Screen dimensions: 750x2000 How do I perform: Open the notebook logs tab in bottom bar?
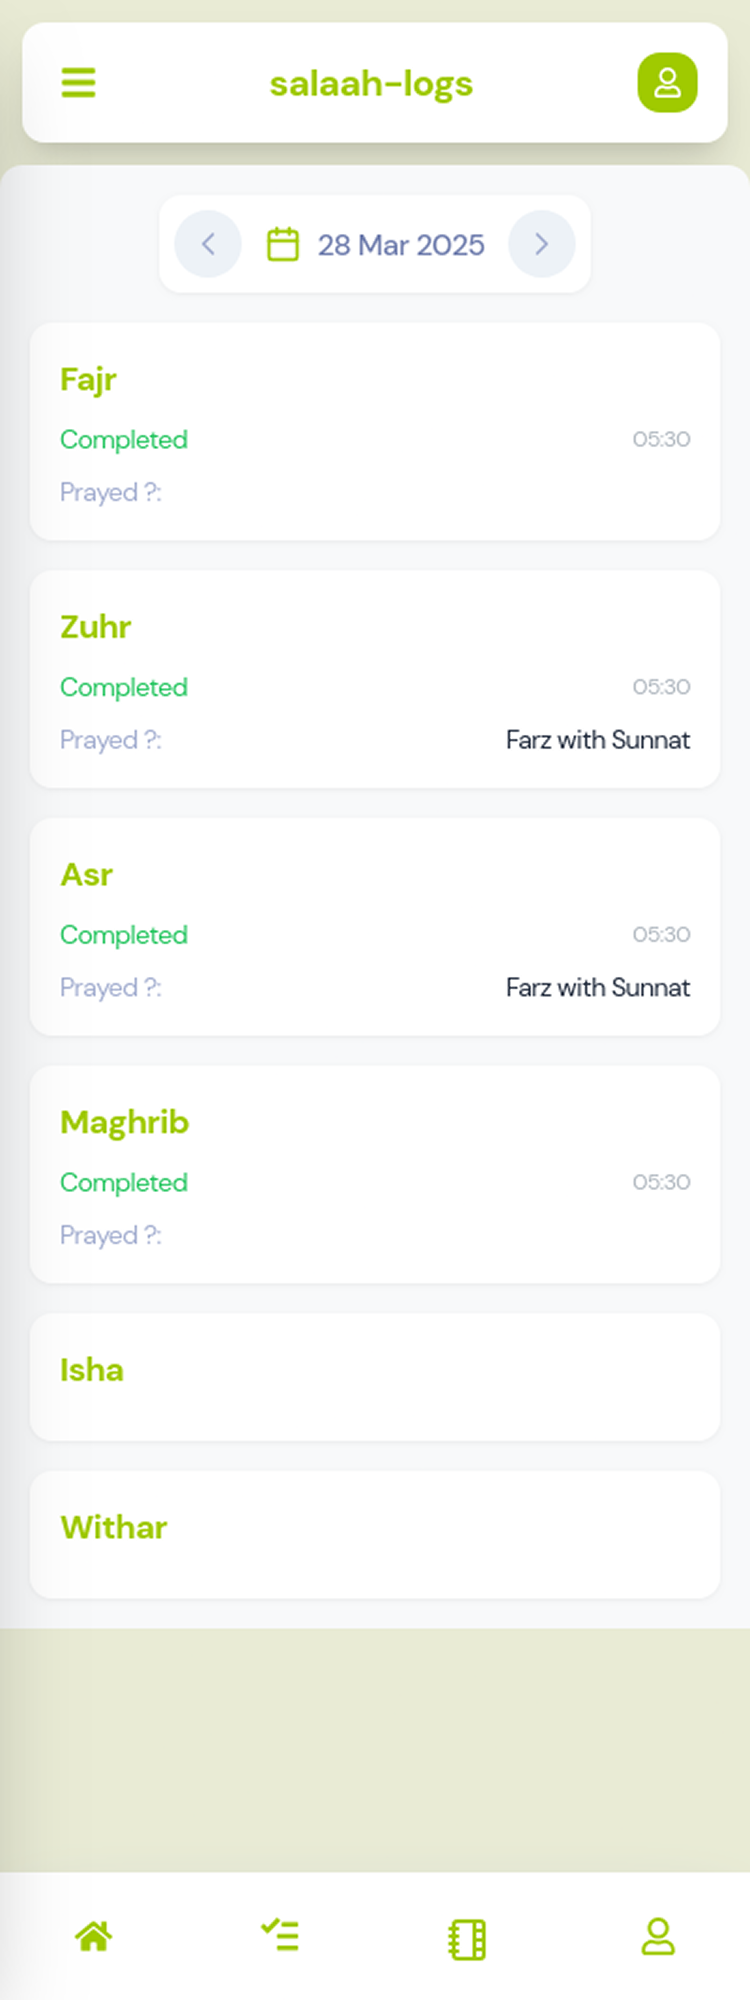pyautogui.click(x=467, y=1939)
